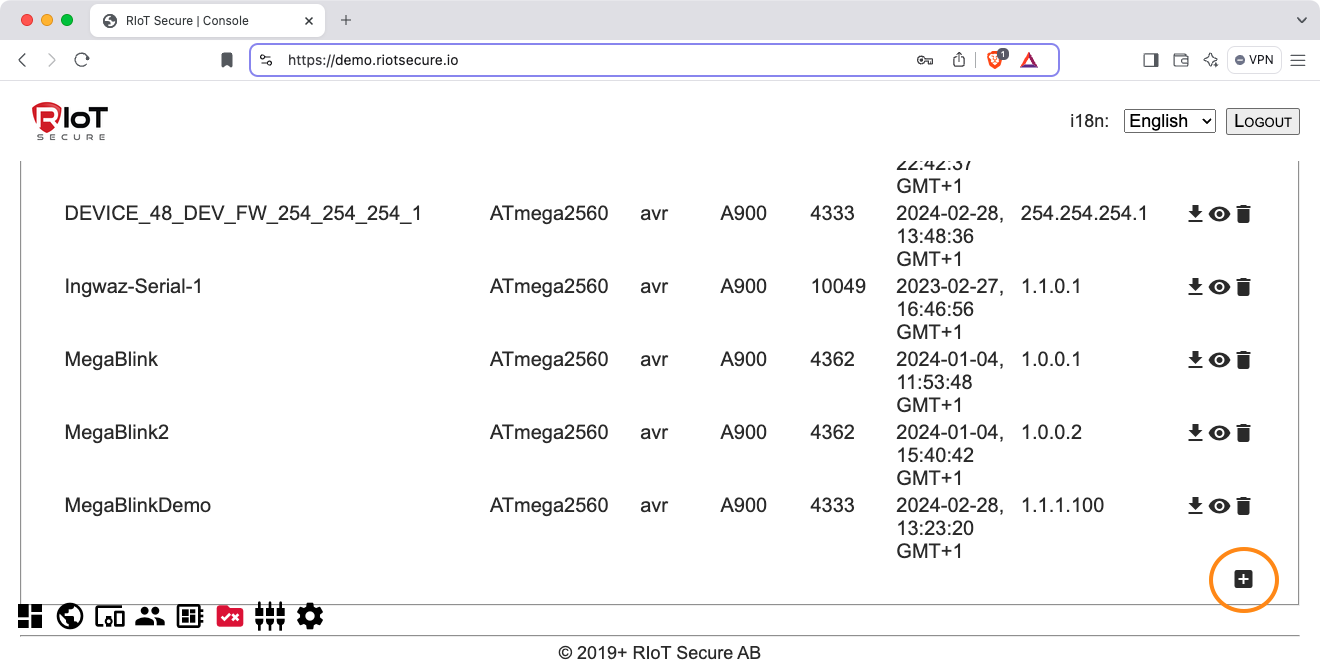Screen dimensions: 1320x664
Task: Open a new browser tab
Action: tap(346, 20)
